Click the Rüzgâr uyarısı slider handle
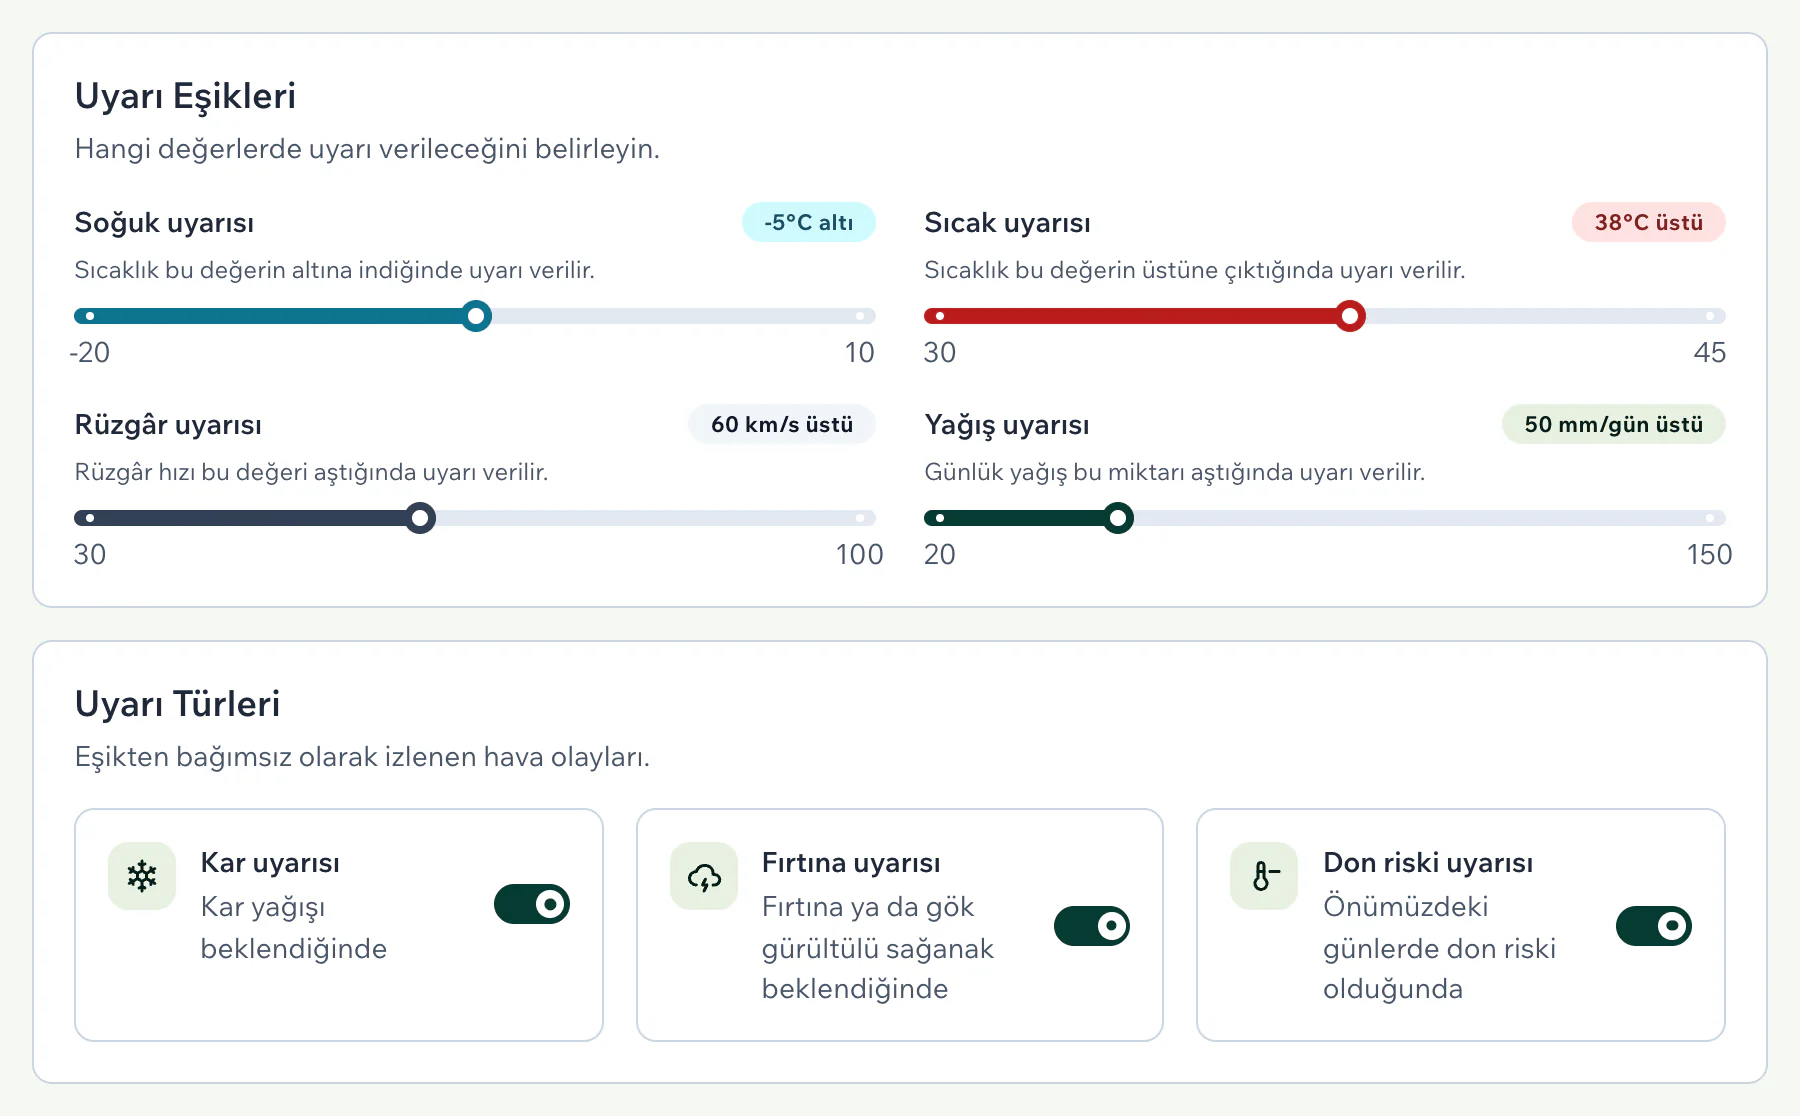The width and height of the screenshot is (1800, 1116). coord(421,518)
